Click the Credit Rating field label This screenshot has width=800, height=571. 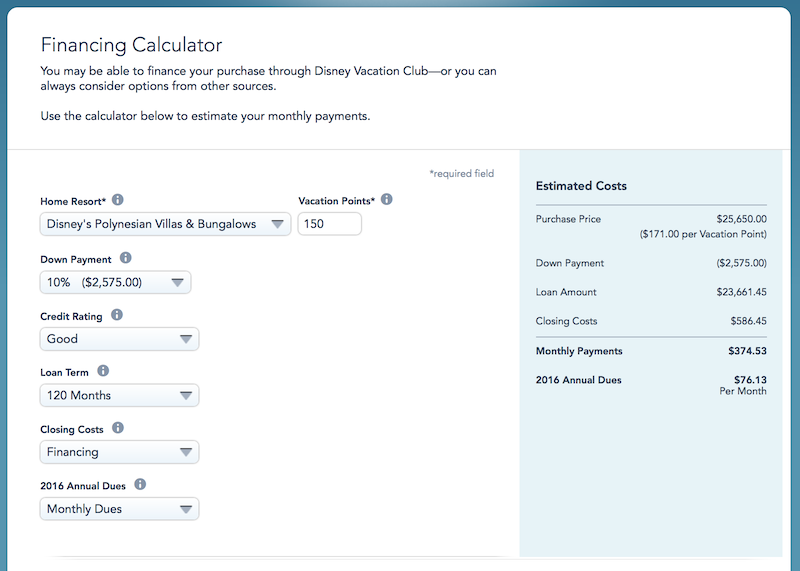pos(71,316)
